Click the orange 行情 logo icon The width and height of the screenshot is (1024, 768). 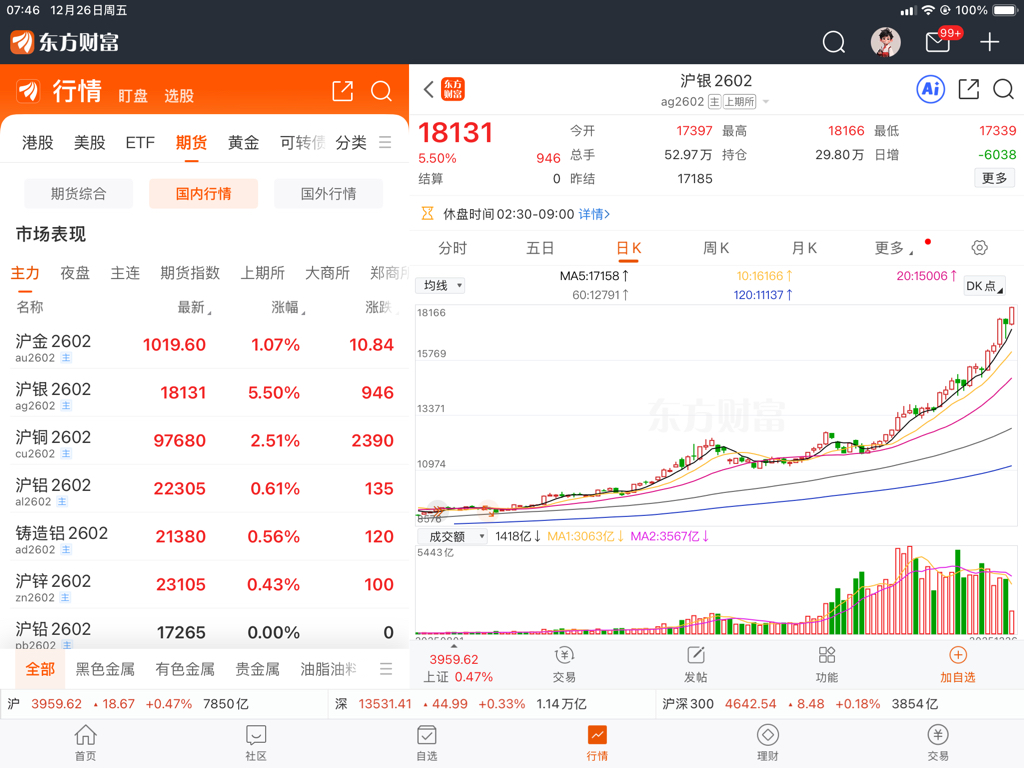click(28, 91)
